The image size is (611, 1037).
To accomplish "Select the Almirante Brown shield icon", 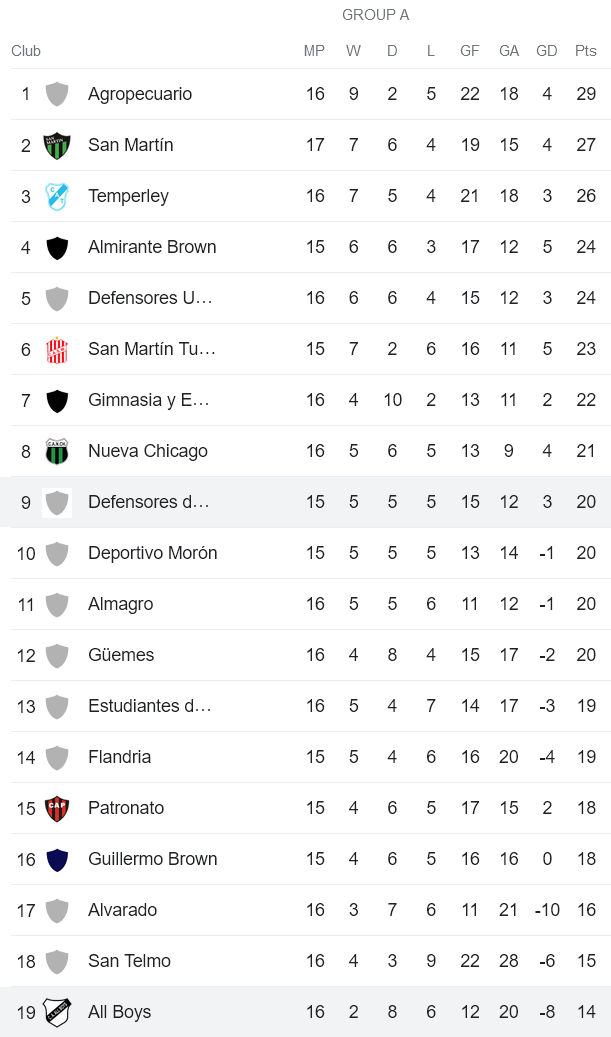I will (57, 246).
